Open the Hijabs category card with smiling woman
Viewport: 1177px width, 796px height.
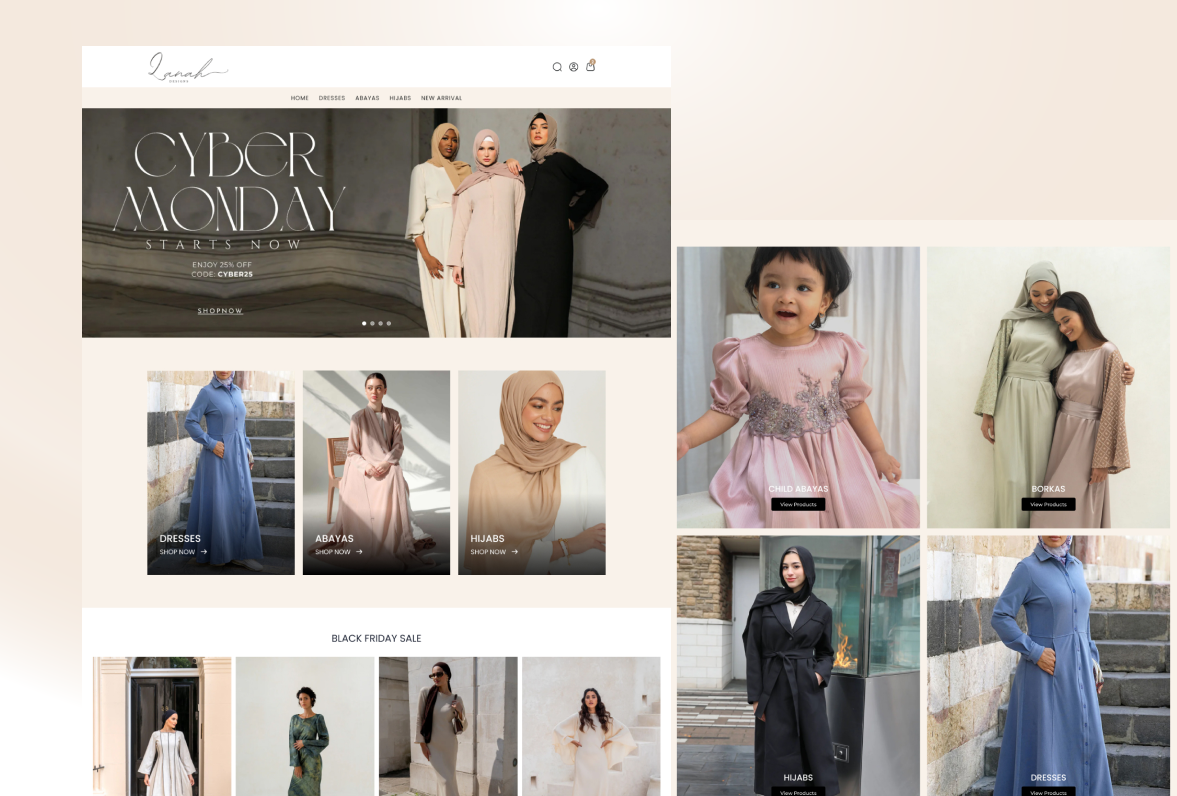(531, 472)
